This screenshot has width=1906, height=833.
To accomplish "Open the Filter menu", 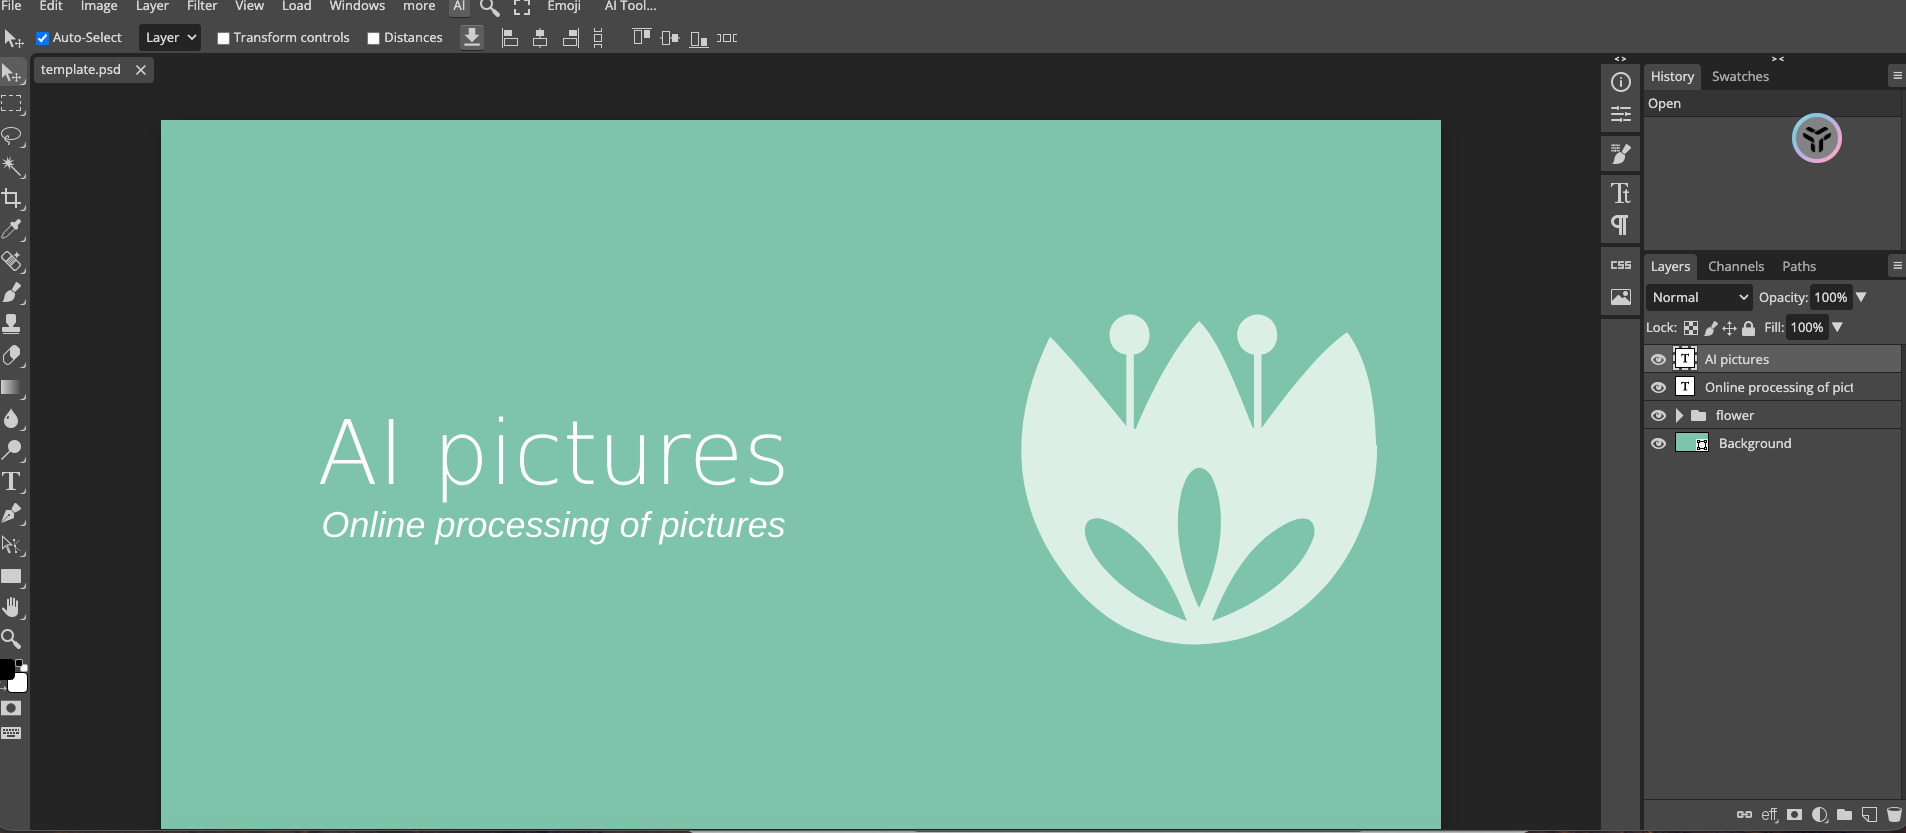I will coord(202,6).
